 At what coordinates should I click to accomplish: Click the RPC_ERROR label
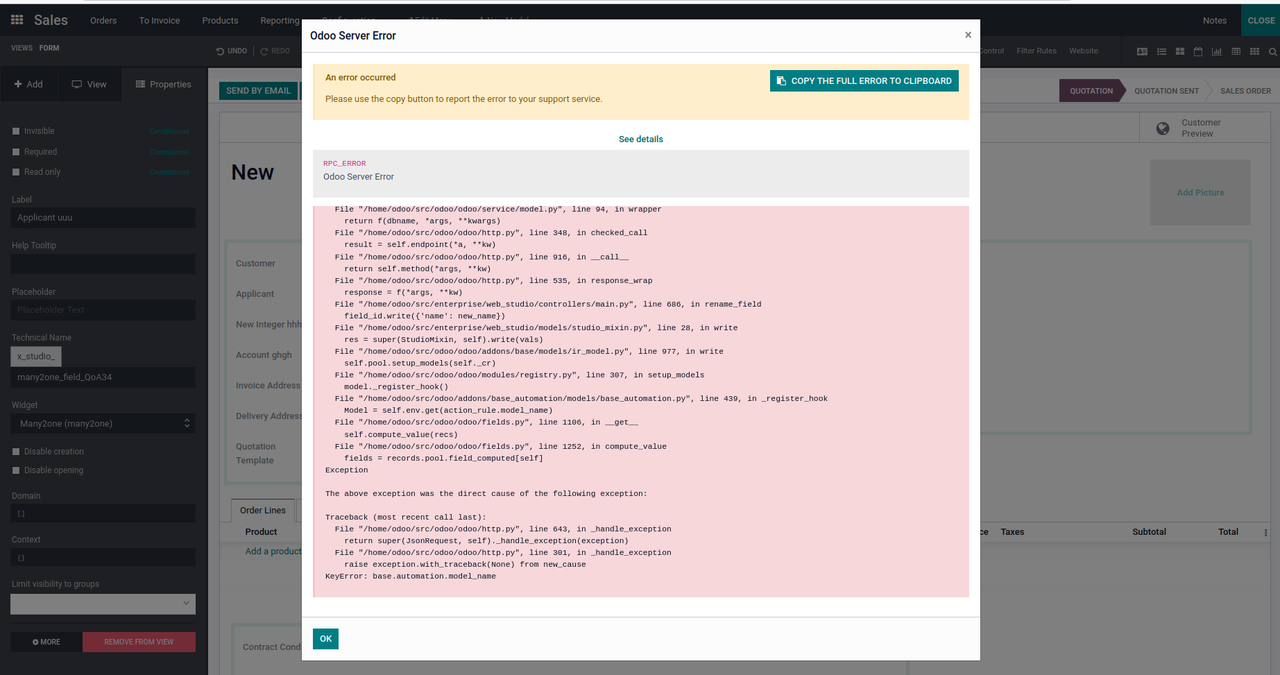click(x=345, y=163)
